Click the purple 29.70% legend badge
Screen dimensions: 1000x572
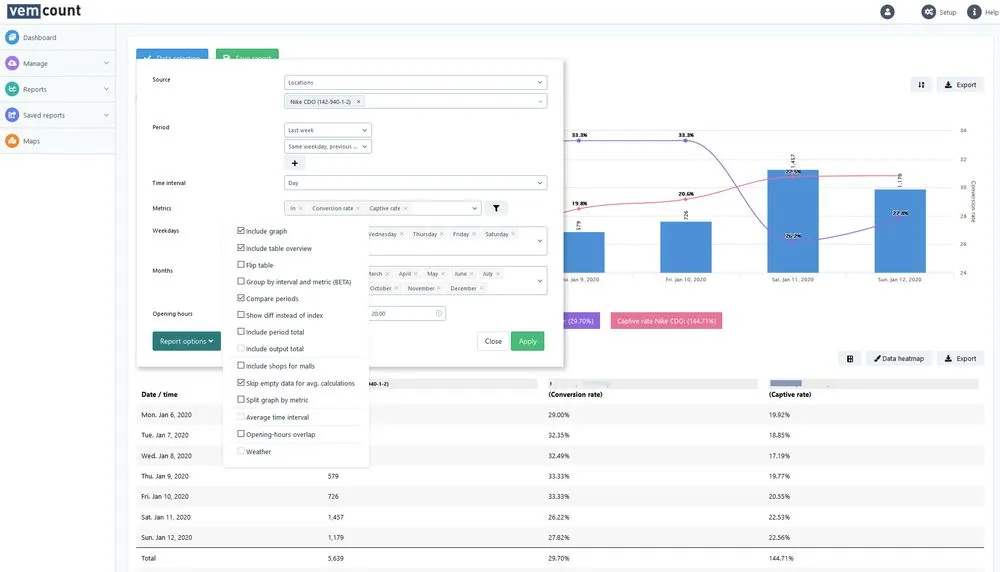click(582, 321)
